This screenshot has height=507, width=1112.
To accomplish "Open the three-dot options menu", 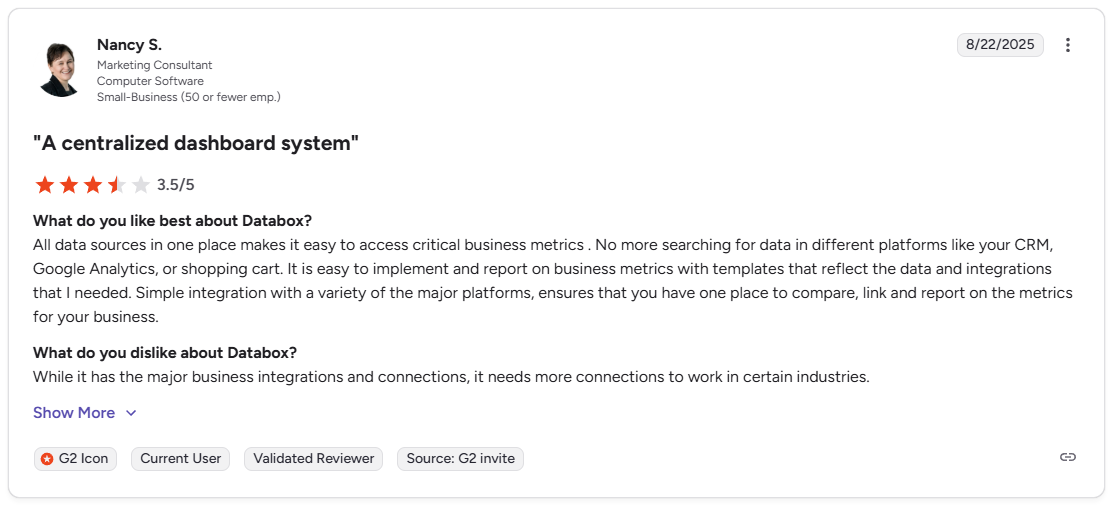I will coord(1067,45).
